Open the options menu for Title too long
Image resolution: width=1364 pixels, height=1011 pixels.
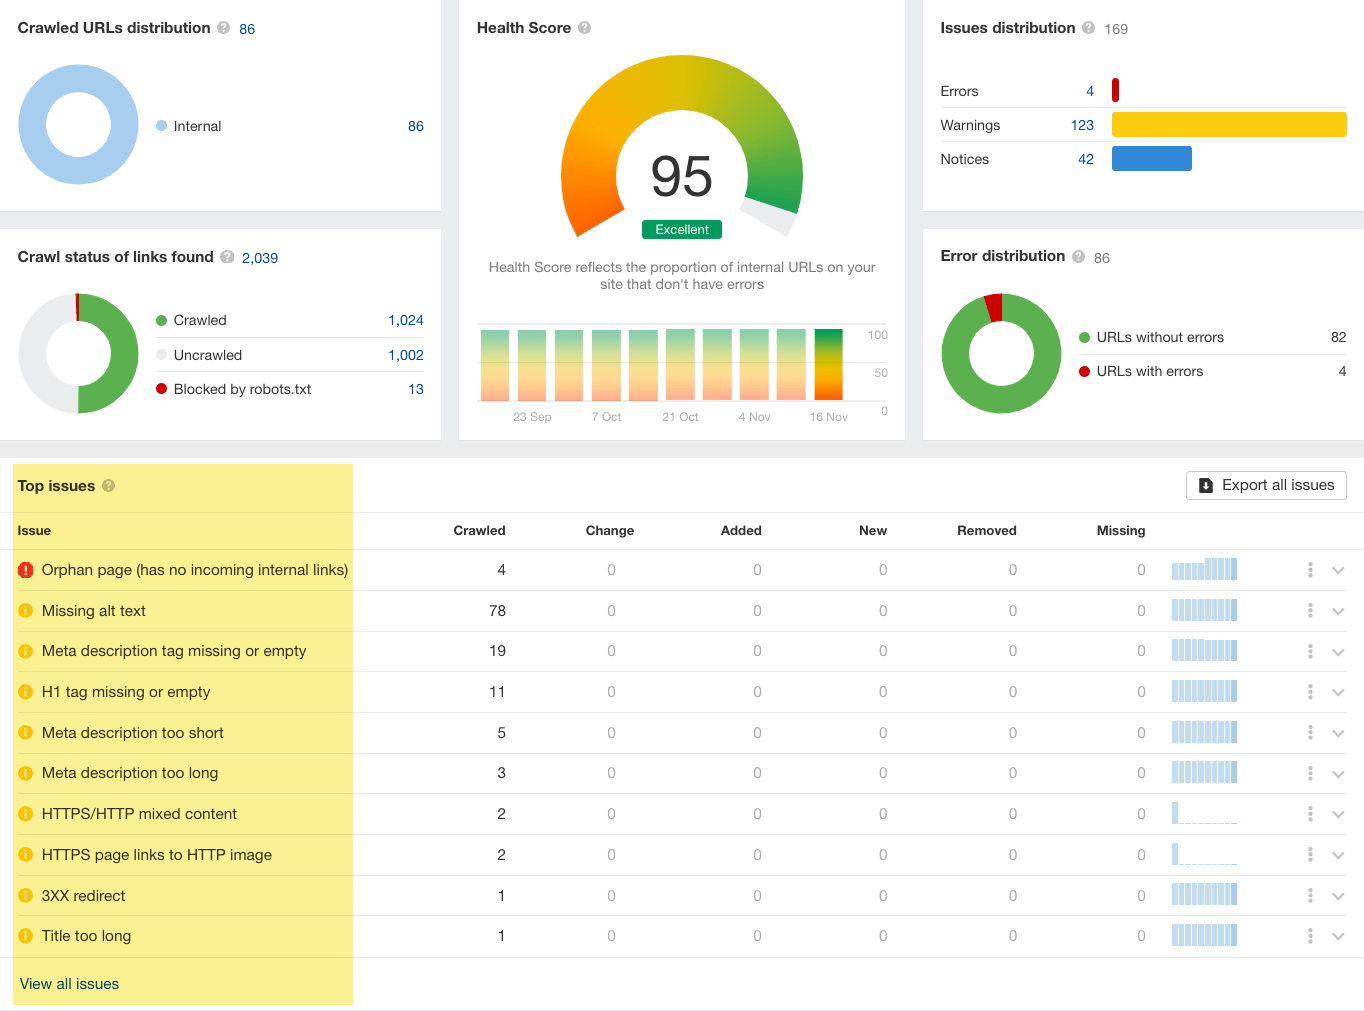(x=1310, y=935)
